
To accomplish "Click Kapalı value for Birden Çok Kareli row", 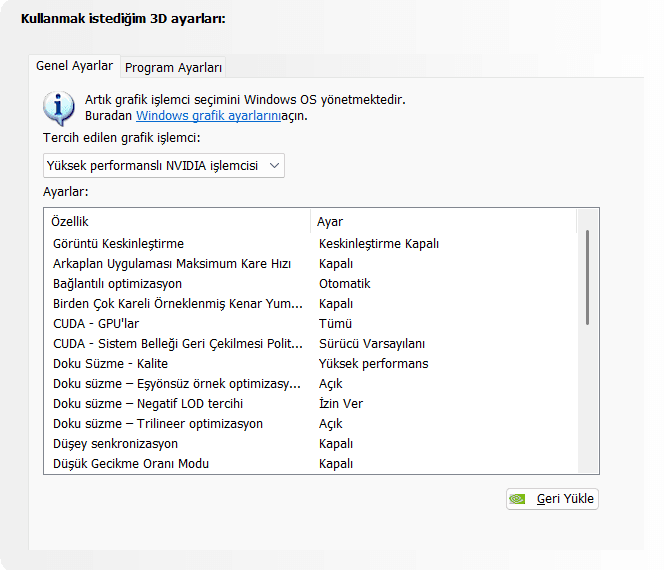I will click(x=336, y=304).
